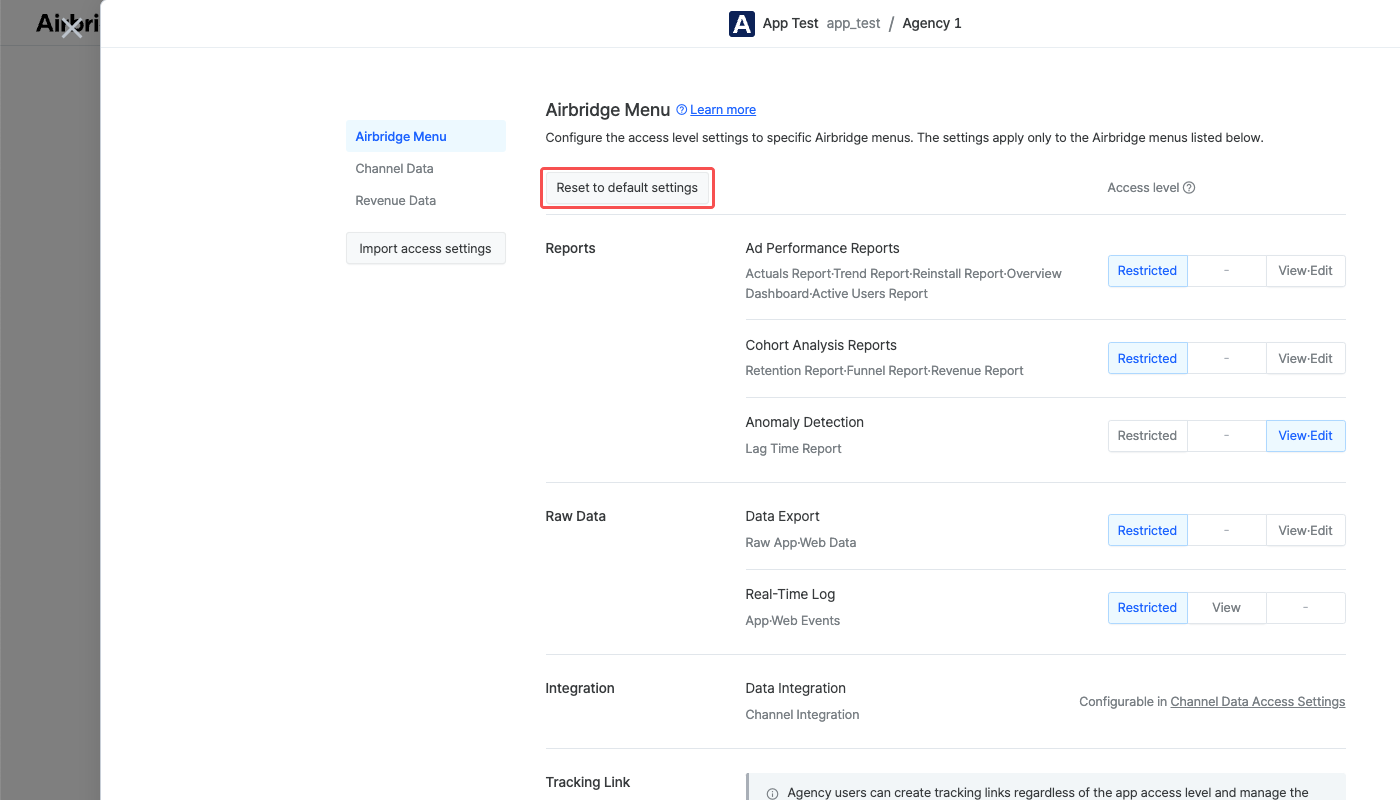Click the App Test logo icon
Image resolution: width=1400 pixels, height=800 pixels.
tap(742, 24)
